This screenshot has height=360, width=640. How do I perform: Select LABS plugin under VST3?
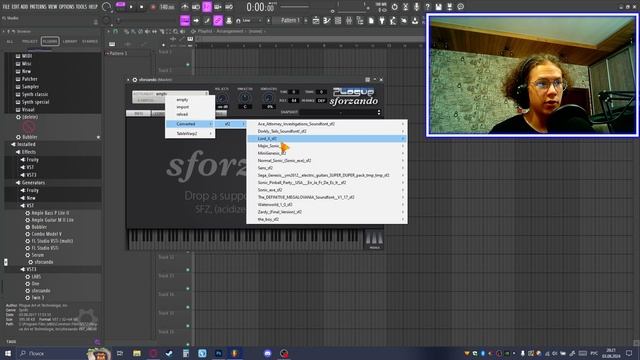36,277
